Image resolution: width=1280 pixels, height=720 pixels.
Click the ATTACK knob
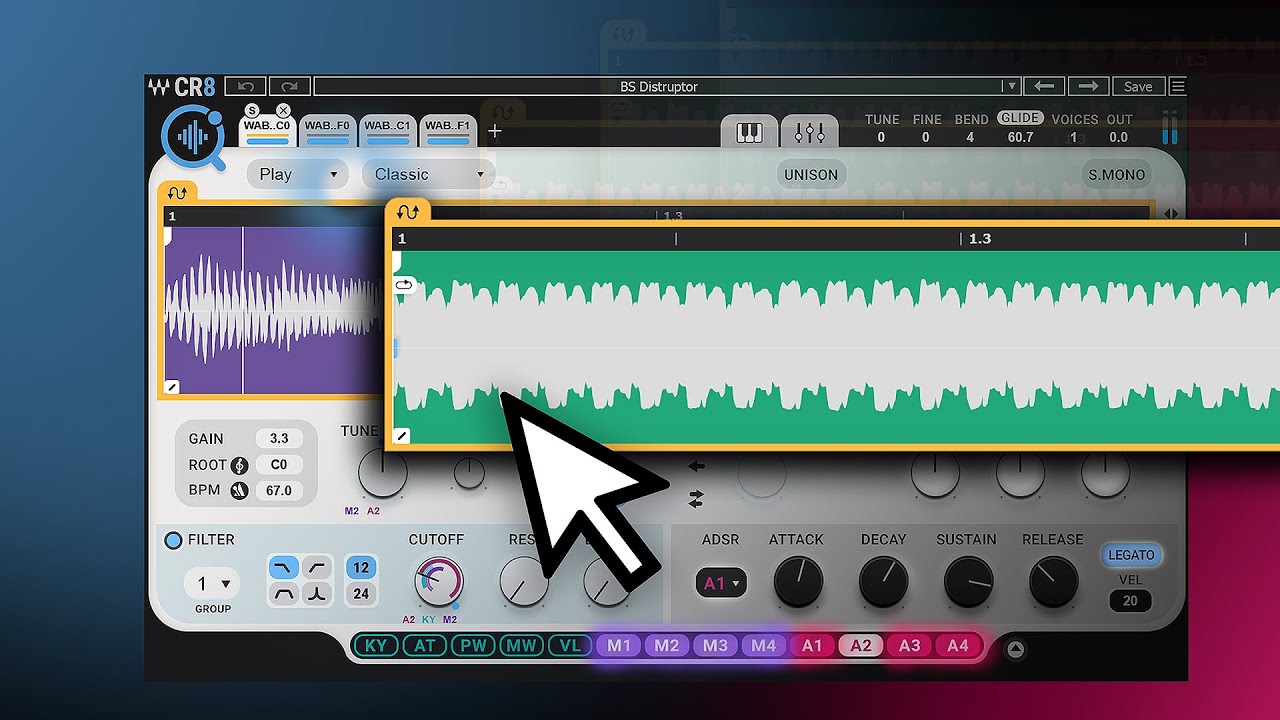pyautogui.click(x=798, y=582)
